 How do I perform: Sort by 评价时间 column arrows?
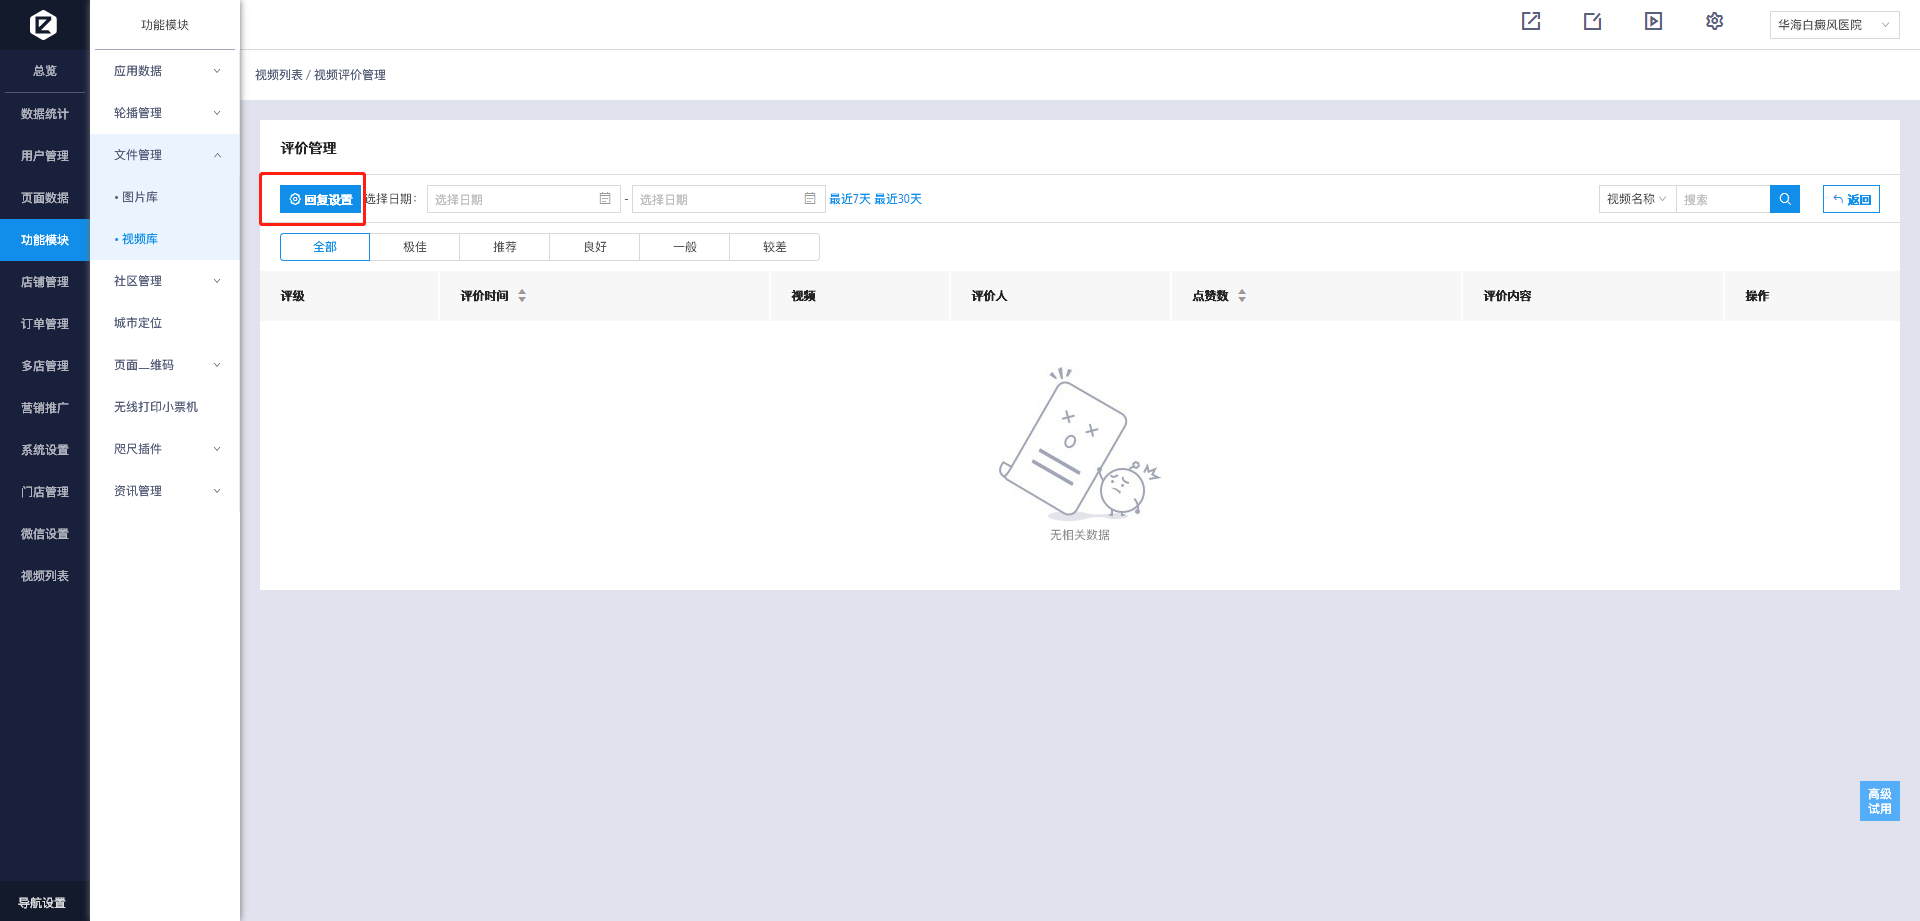click(x=522, y=296)
